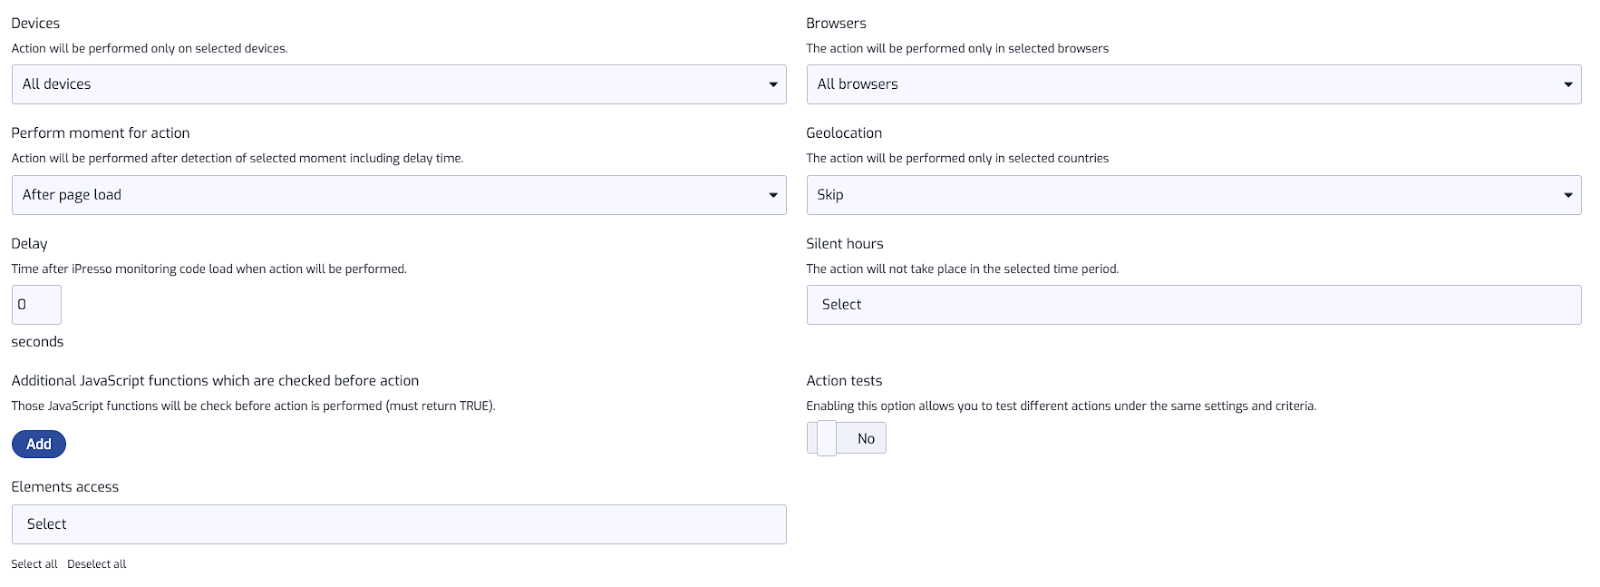1600x587 pixels.
Task: Click the arrow on Perform moment dropdown
Action: pos(773,195)
